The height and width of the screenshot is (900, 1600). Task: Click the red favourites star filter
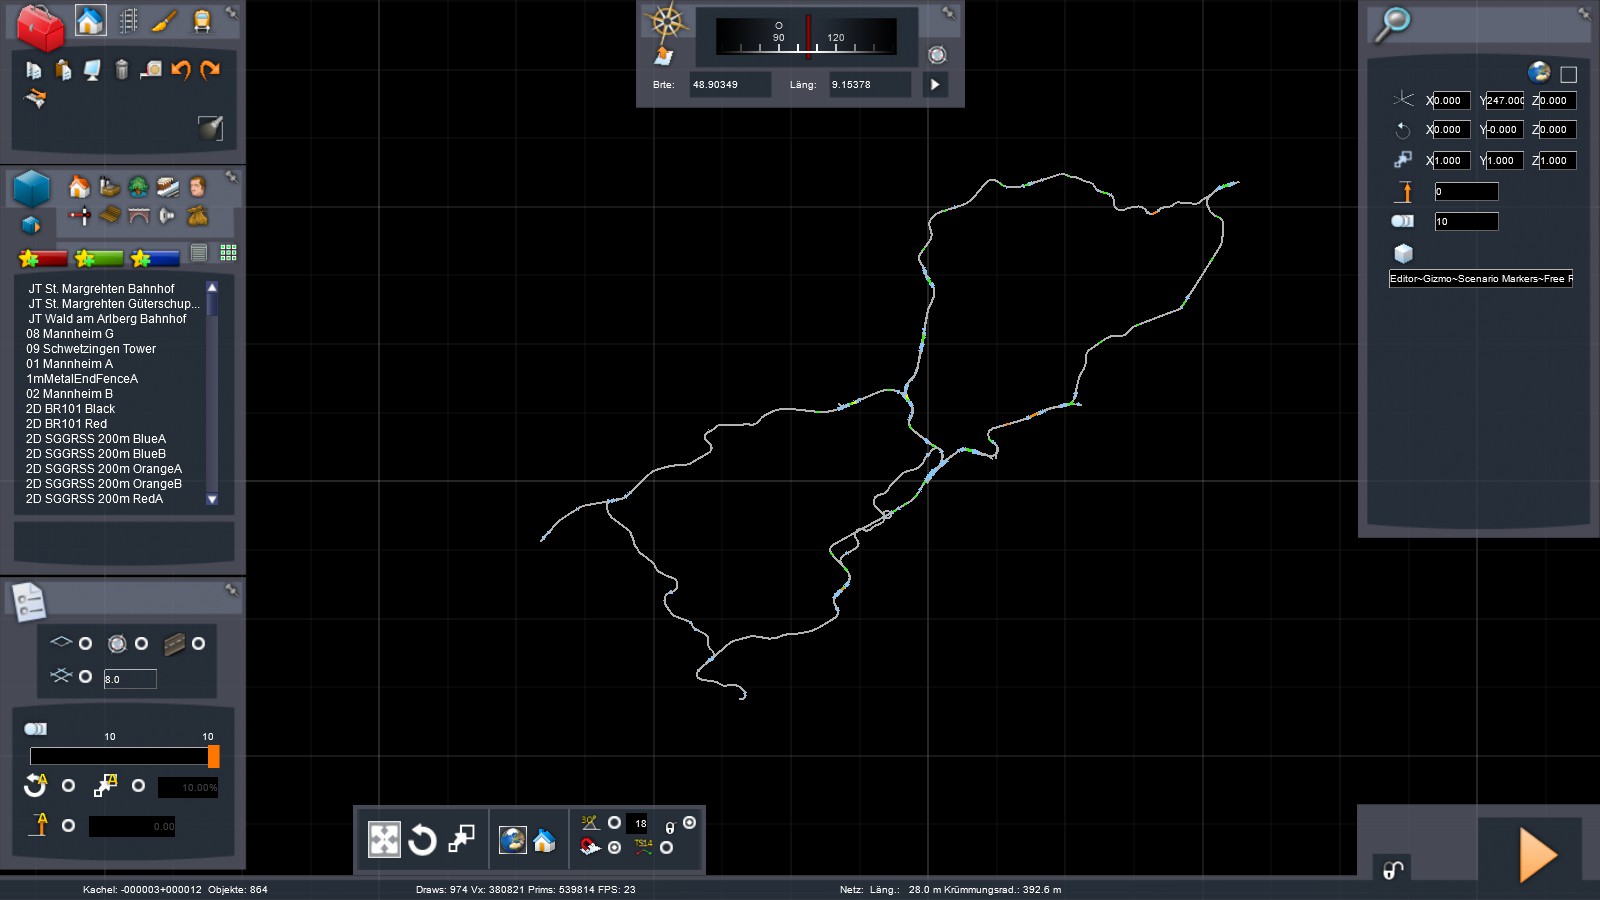click(x=43, y=259)
